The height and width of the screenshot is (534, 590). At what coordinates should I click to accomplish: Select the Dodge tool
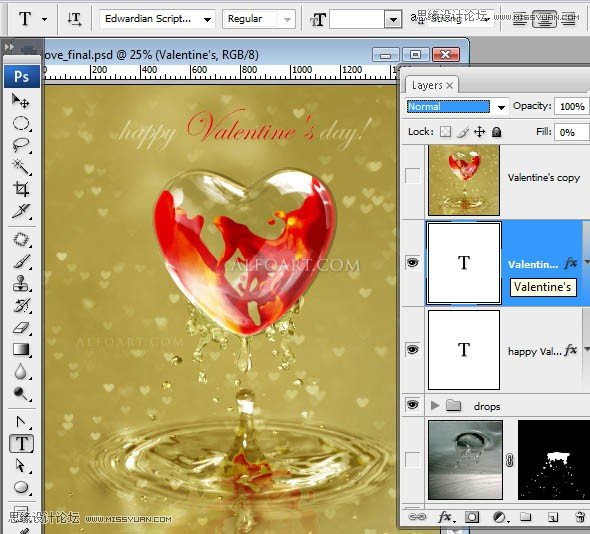tap(21, 393)
